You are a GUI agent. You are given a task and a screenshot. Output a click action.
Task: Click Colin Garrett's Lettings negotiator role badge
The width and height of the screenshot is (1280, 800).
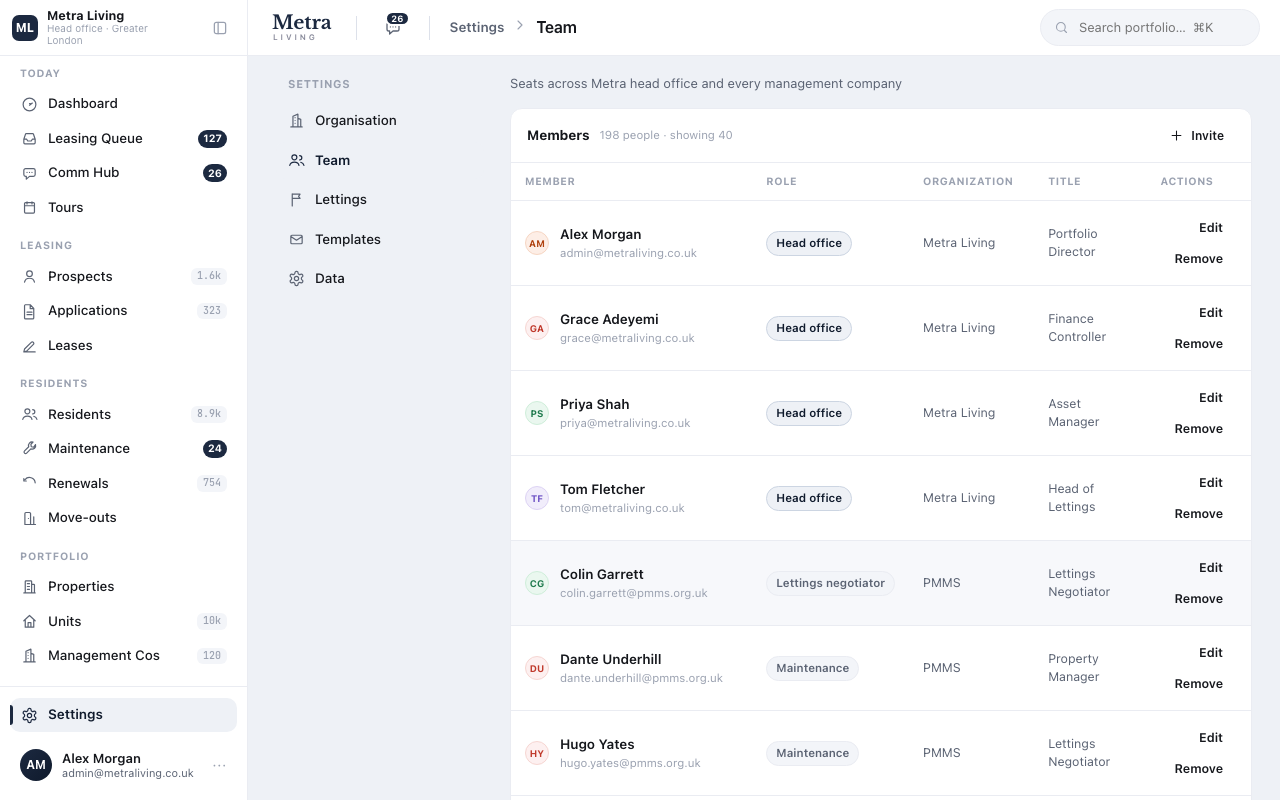coord(830,583)
